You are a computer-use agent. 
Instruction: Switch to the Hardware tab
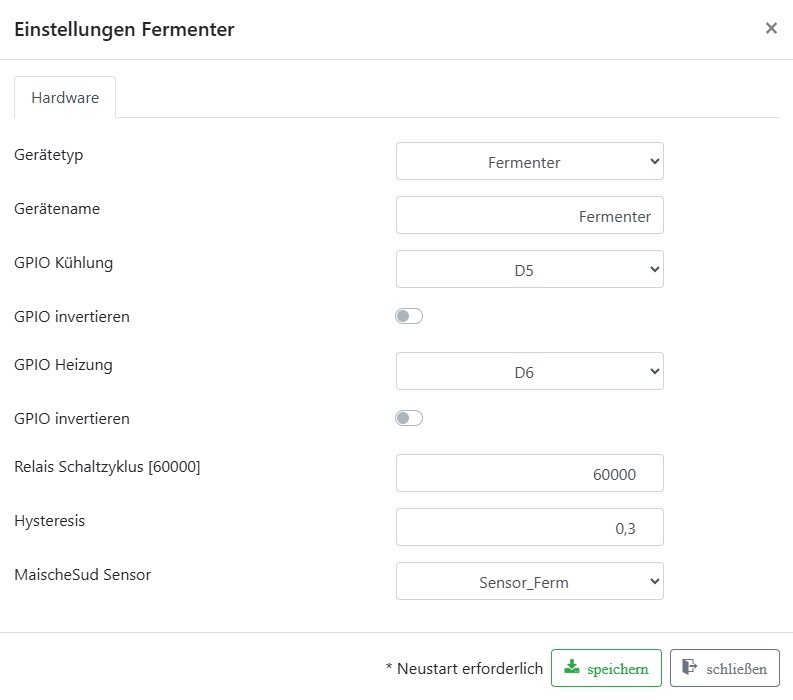point(65,97)
